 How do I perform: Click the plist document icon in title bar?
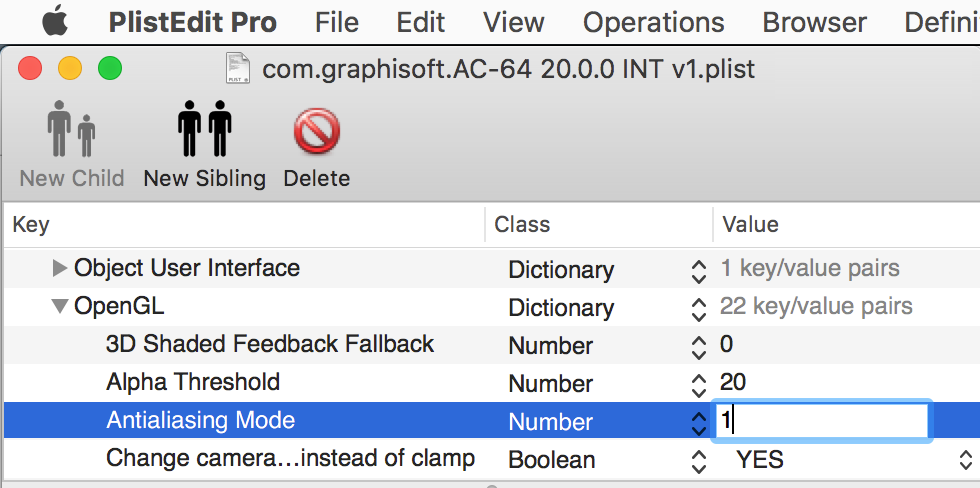coord(238,69)
